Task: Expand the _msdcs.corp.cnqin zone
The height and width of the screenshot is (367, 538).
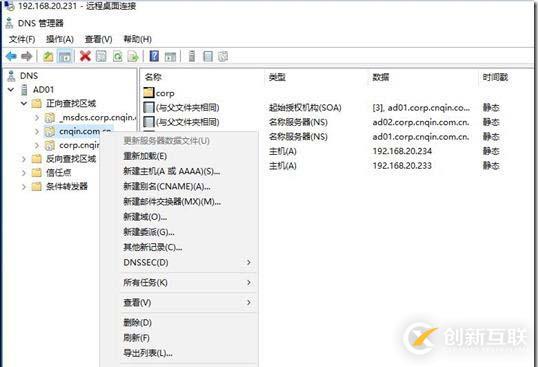Action: 37,118
